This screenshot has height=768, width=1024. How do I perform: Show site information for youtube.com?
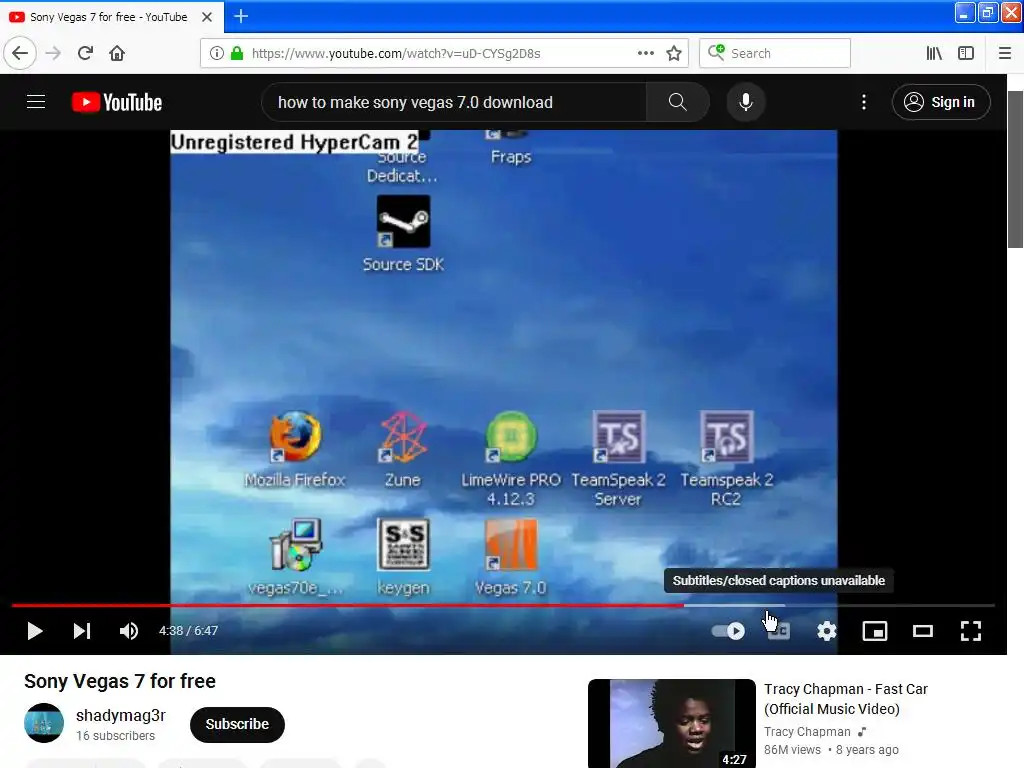pos(217,54)
